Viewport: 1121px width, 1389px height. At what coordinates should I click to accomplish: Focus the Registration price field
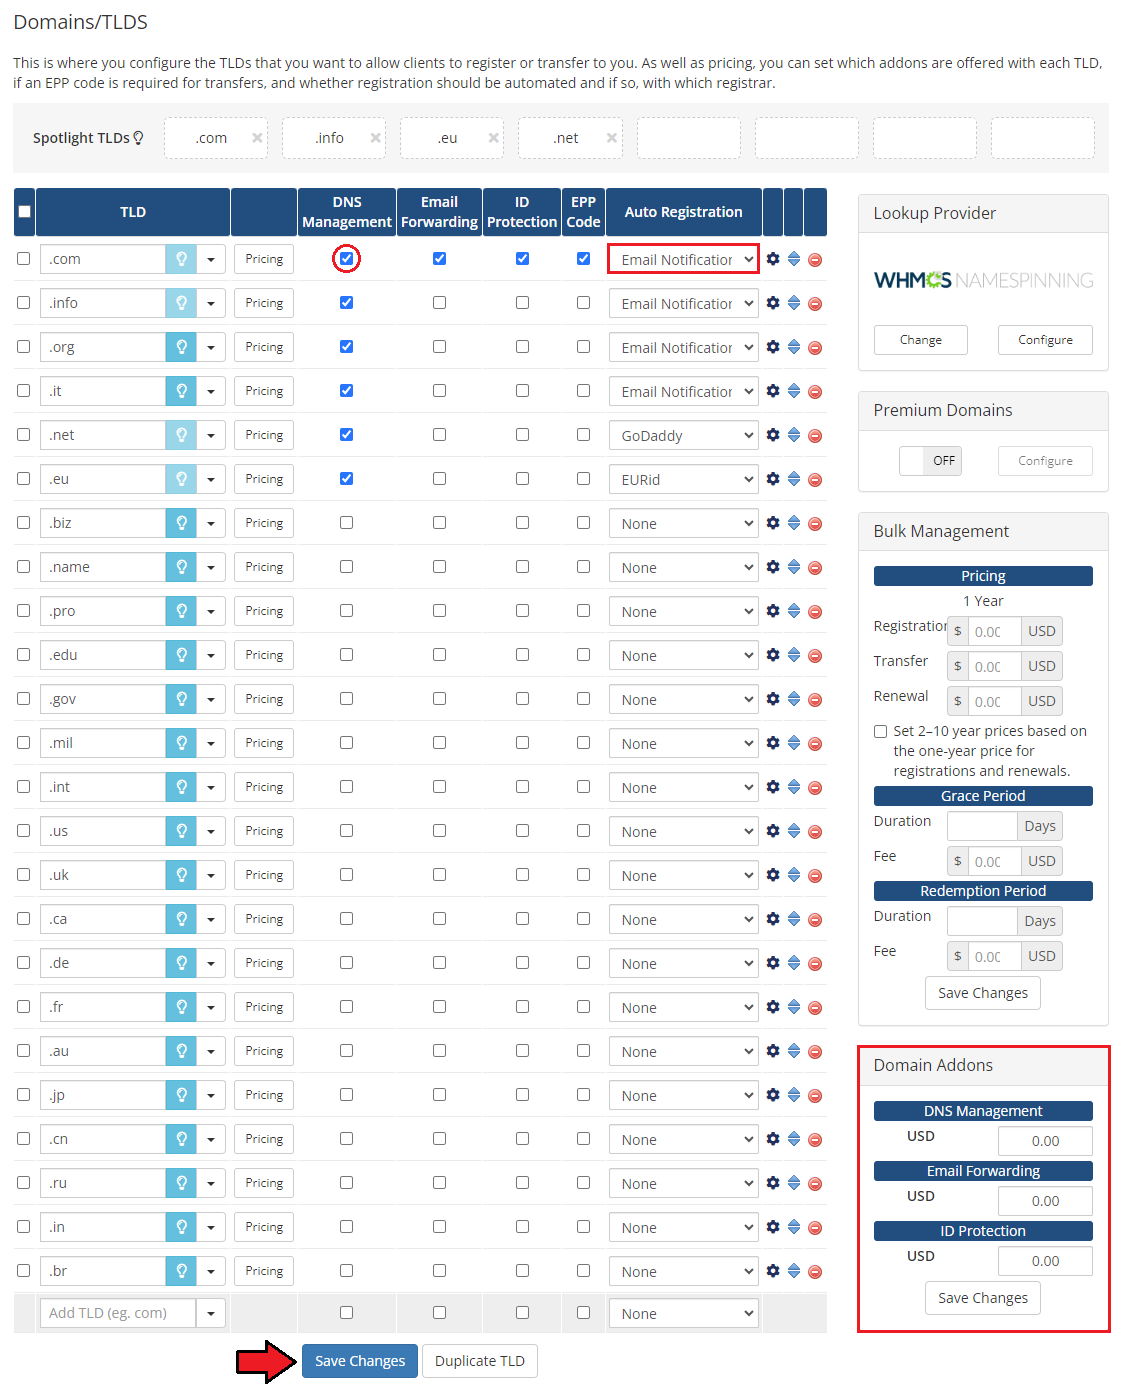click(x=995, y=631)
